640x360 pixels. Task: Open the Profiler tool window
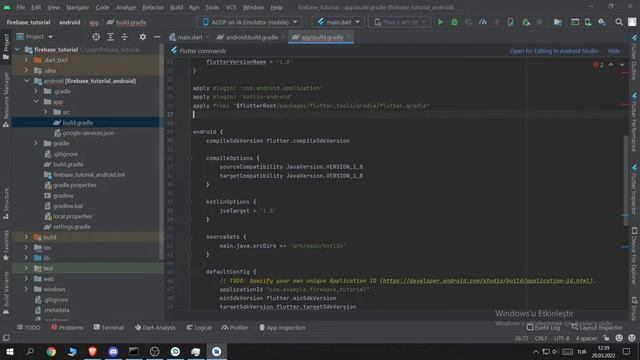pyautogui.click(x=235, y=327)
